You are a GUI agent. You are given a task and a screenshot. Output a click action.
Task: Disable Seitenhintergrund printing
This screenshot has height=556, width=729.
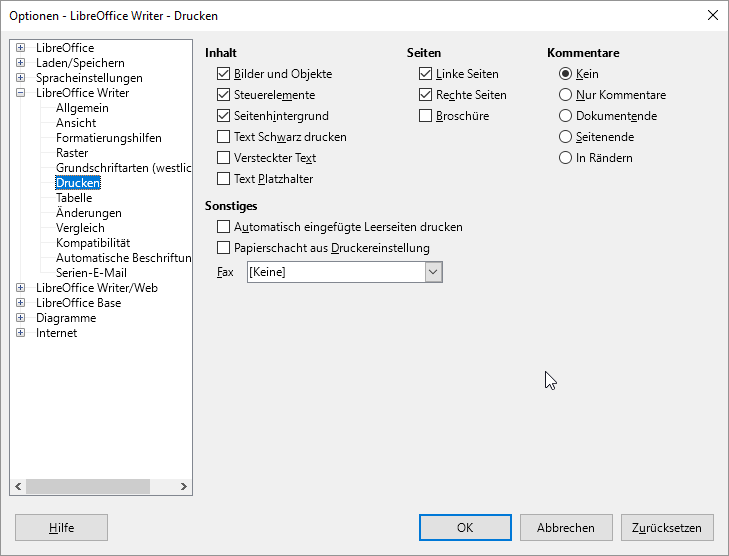click(x=223, y=115)
